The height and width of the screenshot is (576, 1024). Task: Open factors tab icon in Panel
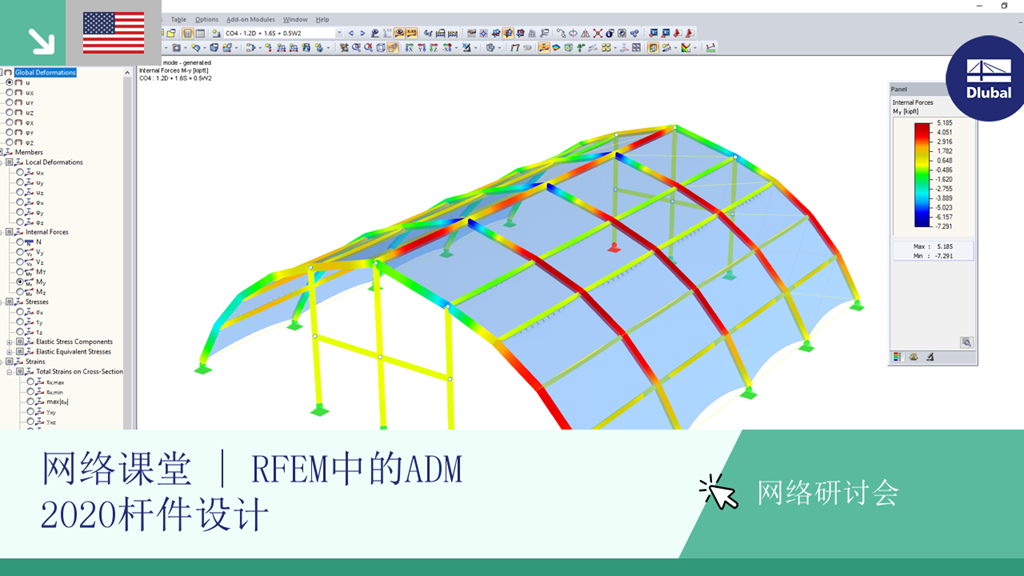pos(913,357)
